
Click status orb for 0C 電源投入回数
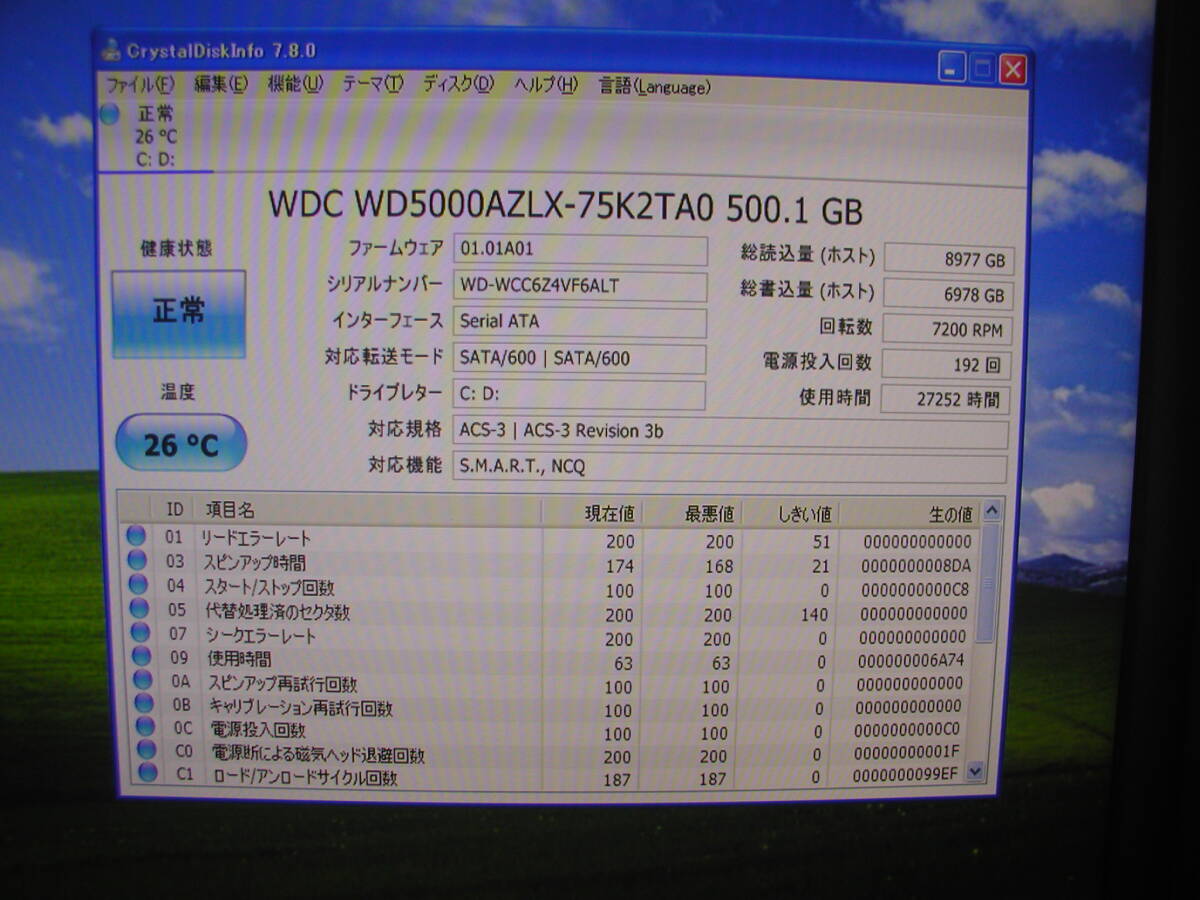coord(145,727)
